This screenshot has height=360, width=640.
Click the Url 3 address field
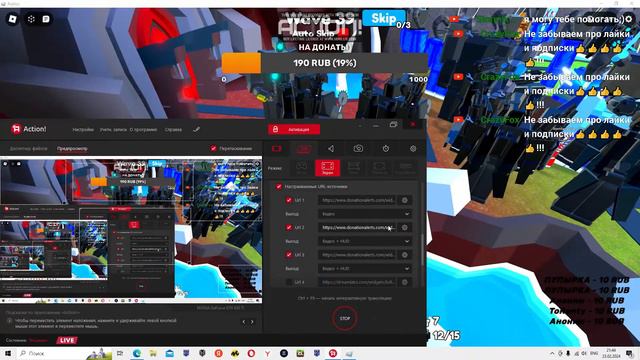click(358, 255)
